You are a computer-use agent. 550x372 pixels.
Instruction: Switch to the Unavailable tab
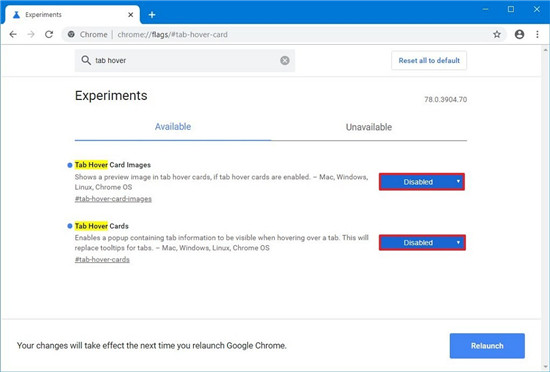pyautogui.click(x=369, y=127)
